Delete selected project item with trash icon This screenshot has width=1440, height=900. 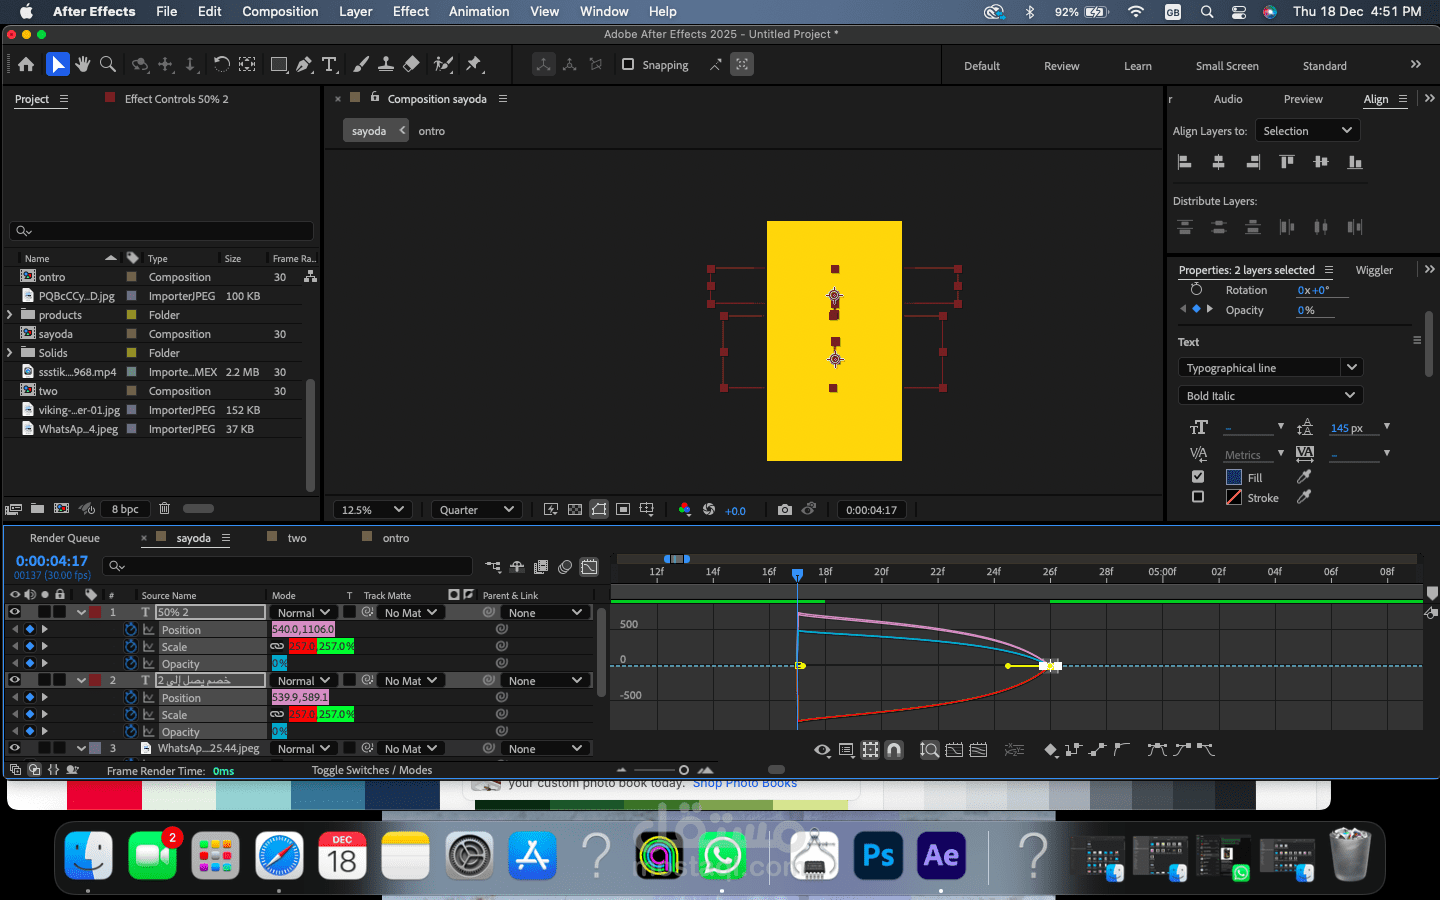tap(165, 509)
